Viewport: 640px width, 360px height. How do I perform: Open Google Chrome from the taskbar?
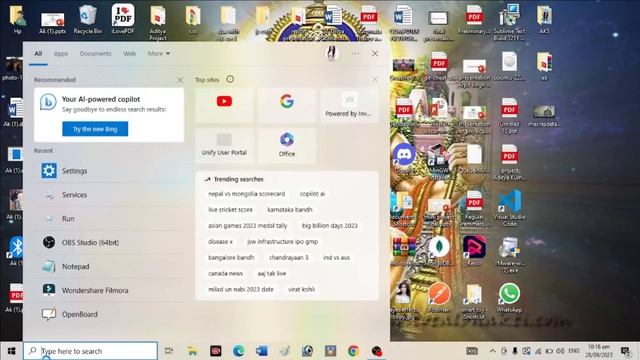[353, 351]
